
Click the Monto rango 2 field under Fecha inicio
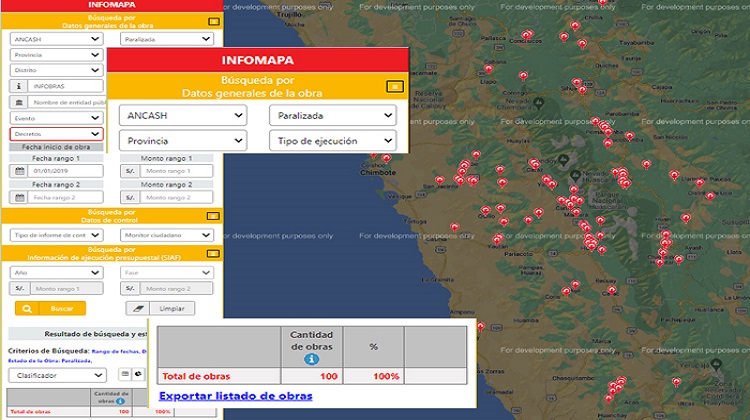[x=176, y=198]
